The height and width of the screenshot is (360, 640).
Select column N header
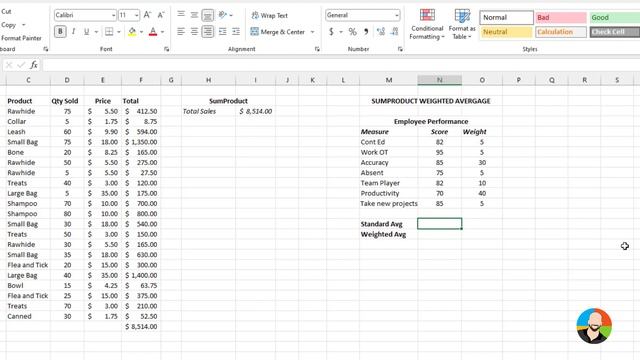click(x=440, y=80)
